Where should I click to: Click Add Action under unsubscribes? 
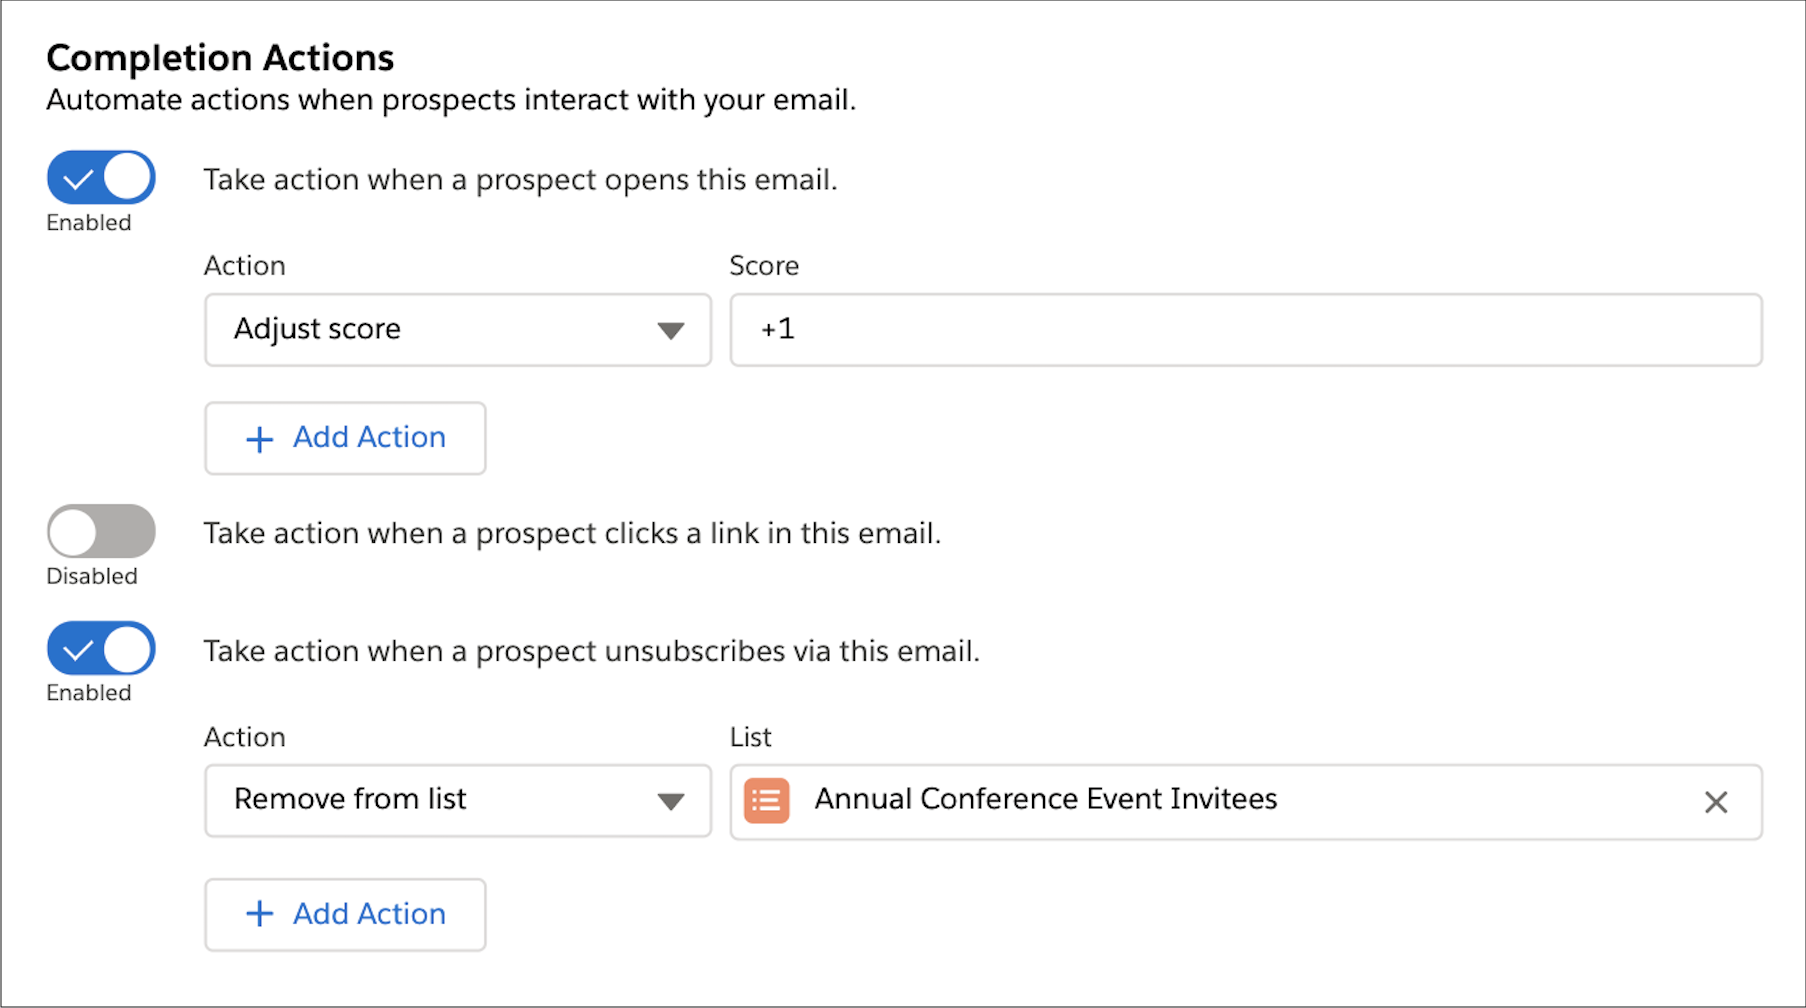click(x=345, y=915)
